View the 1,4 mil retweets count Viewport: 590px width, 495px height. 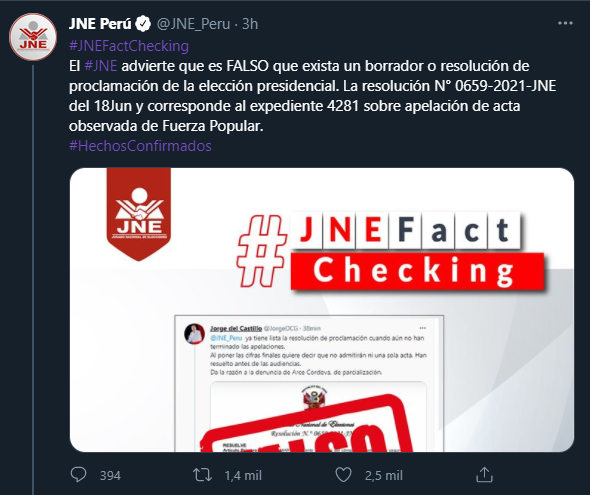243,475
